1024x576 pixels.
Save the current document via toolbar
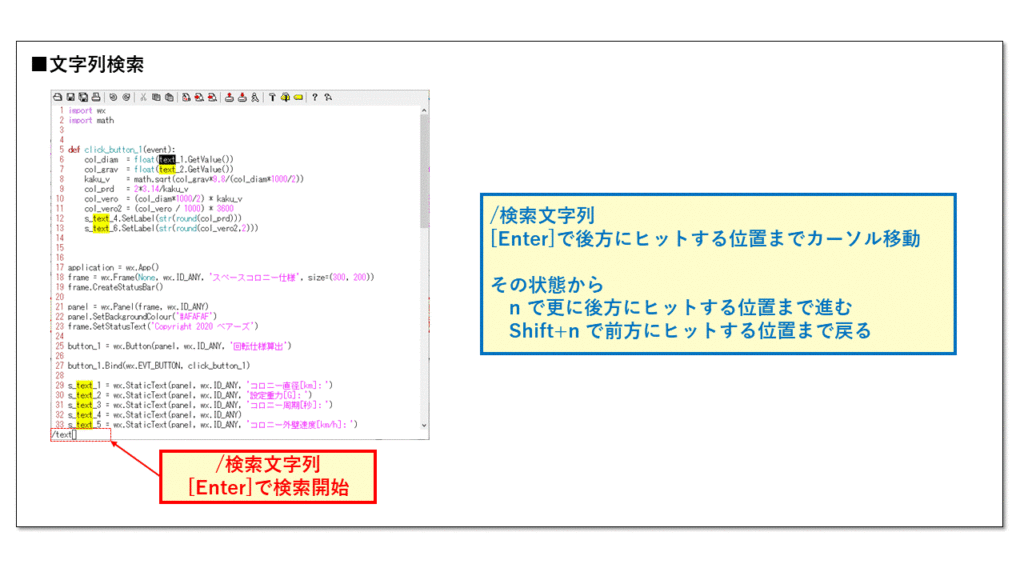click(x=70, y=96)
